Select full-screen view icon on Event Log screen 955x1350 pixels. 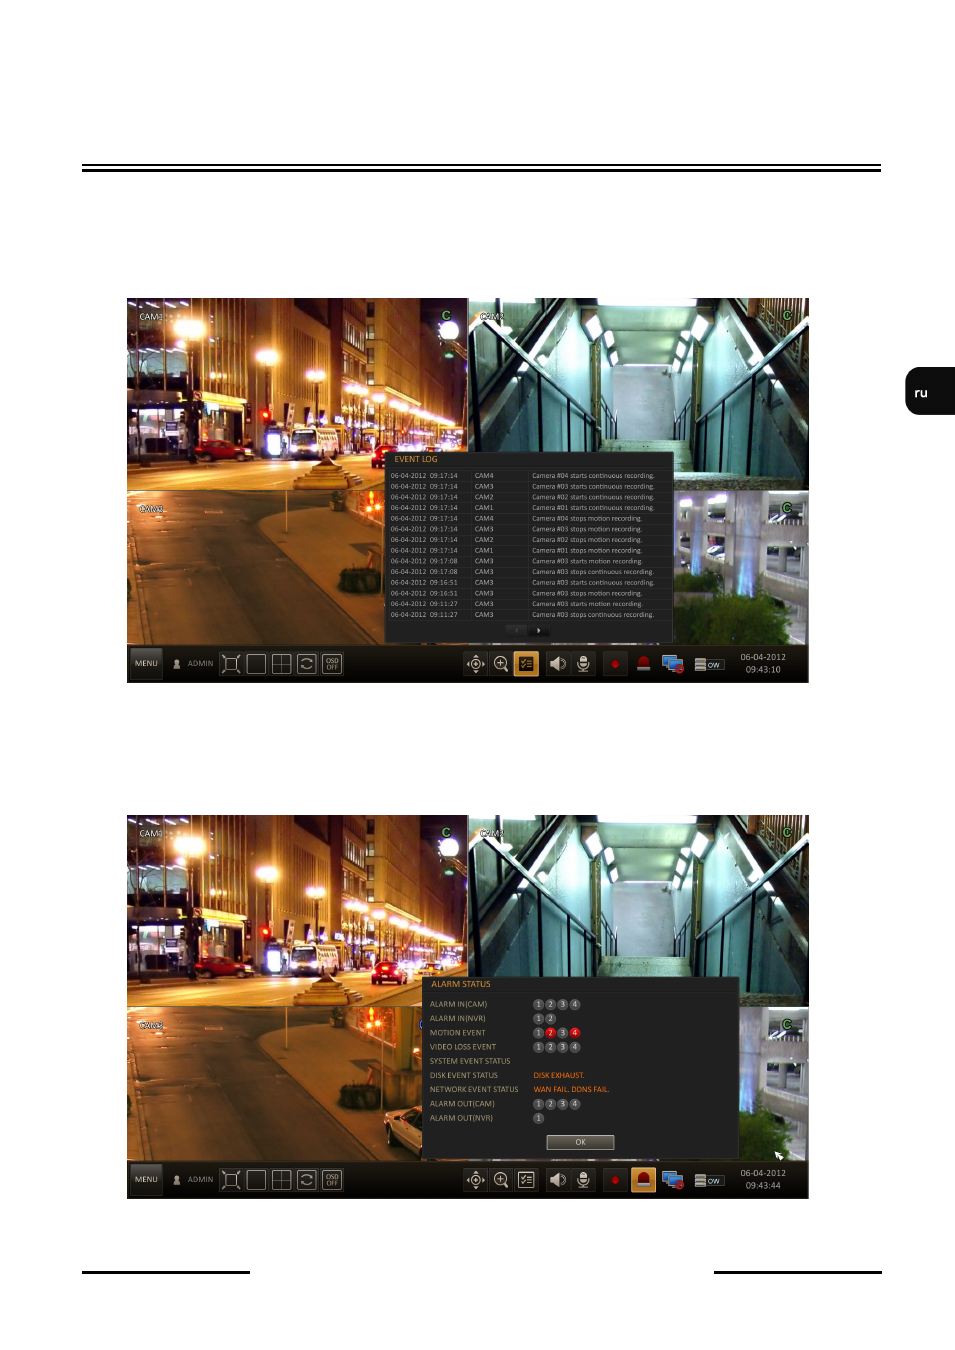pyautogui.click(x=231, y=664)
